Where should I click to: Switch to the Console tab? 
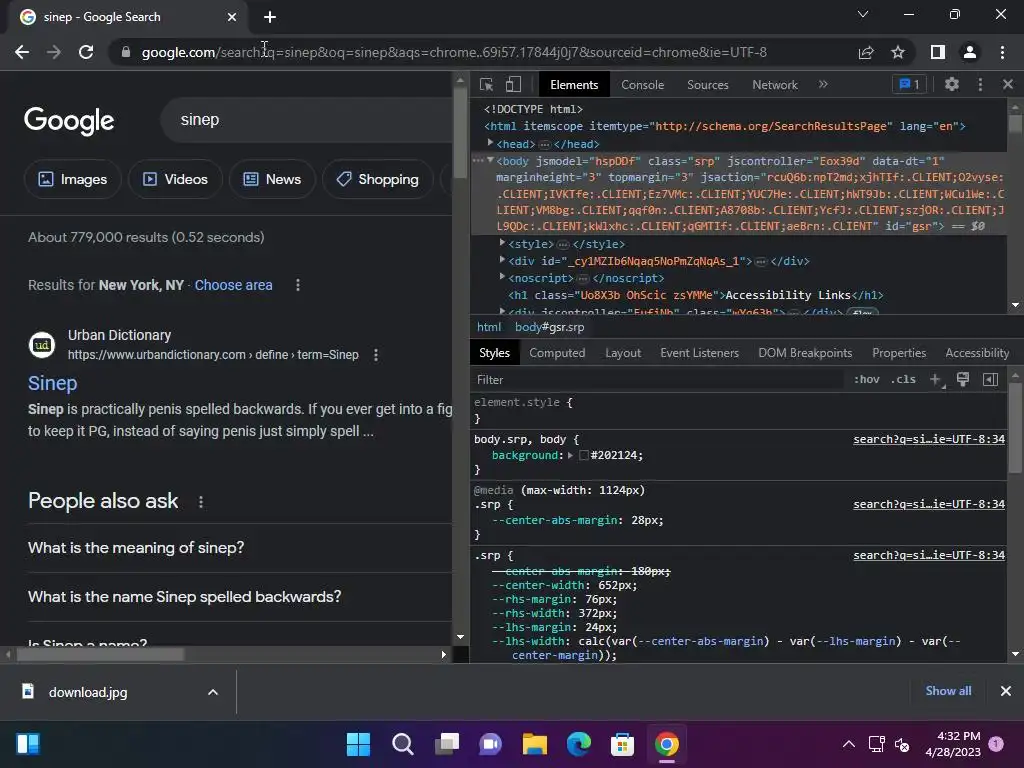tap(643, 85)
